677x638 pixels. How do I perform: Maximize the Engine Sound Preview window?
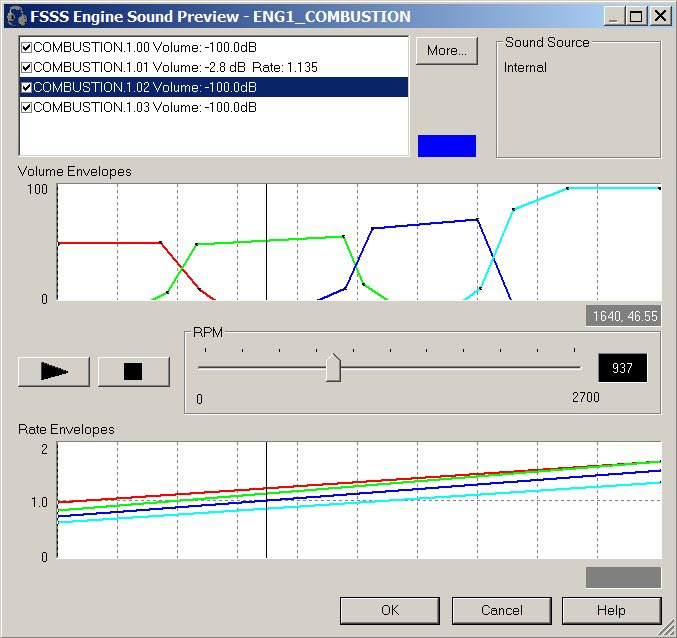pyautogui.click(x=636, y=16)
